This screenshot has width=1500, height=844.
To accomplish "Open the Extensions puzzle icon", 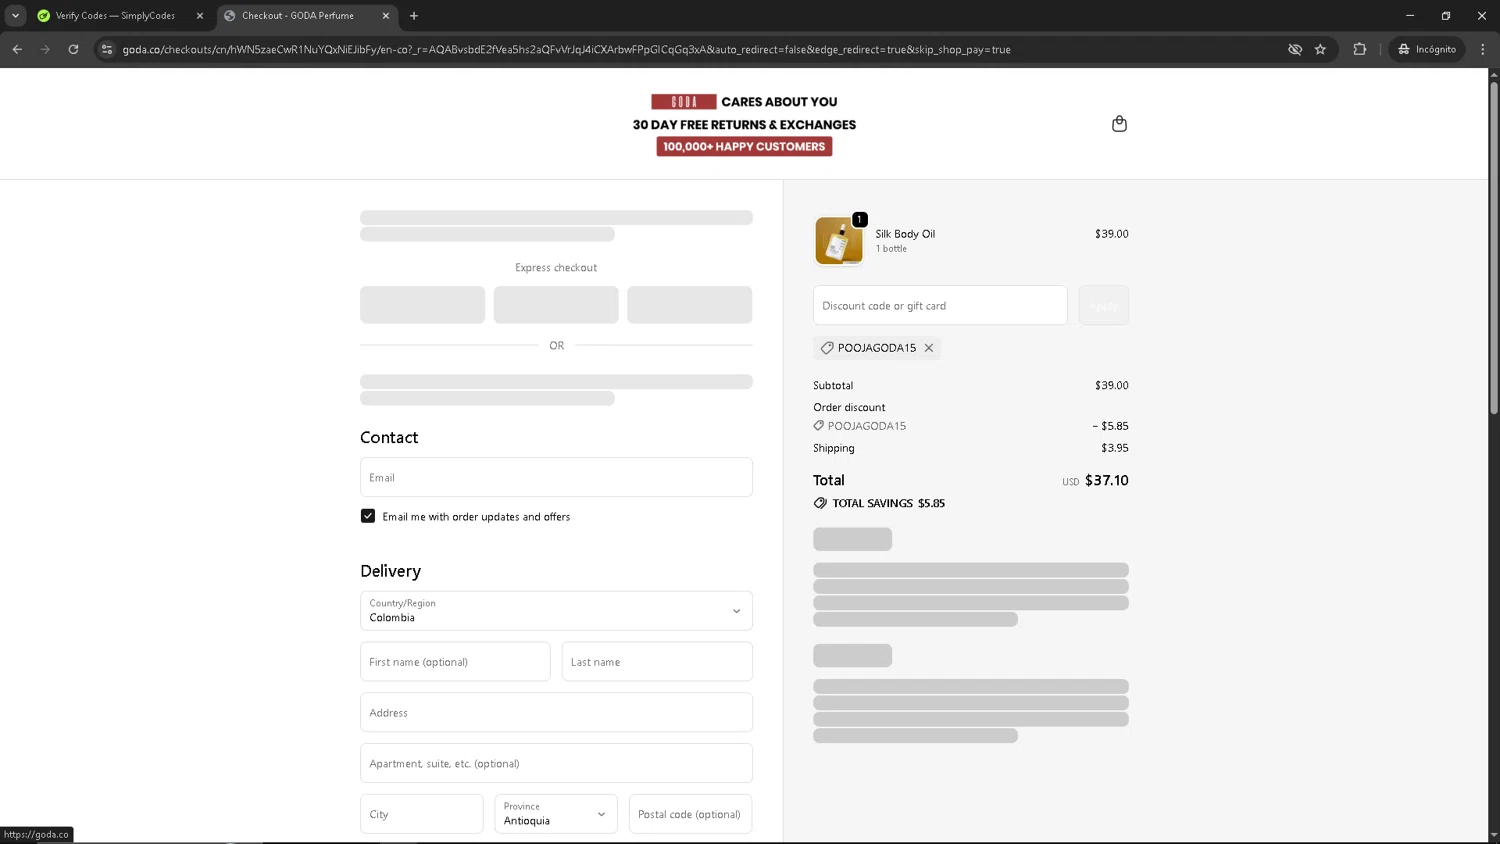I will click(x=1359, y=49).
